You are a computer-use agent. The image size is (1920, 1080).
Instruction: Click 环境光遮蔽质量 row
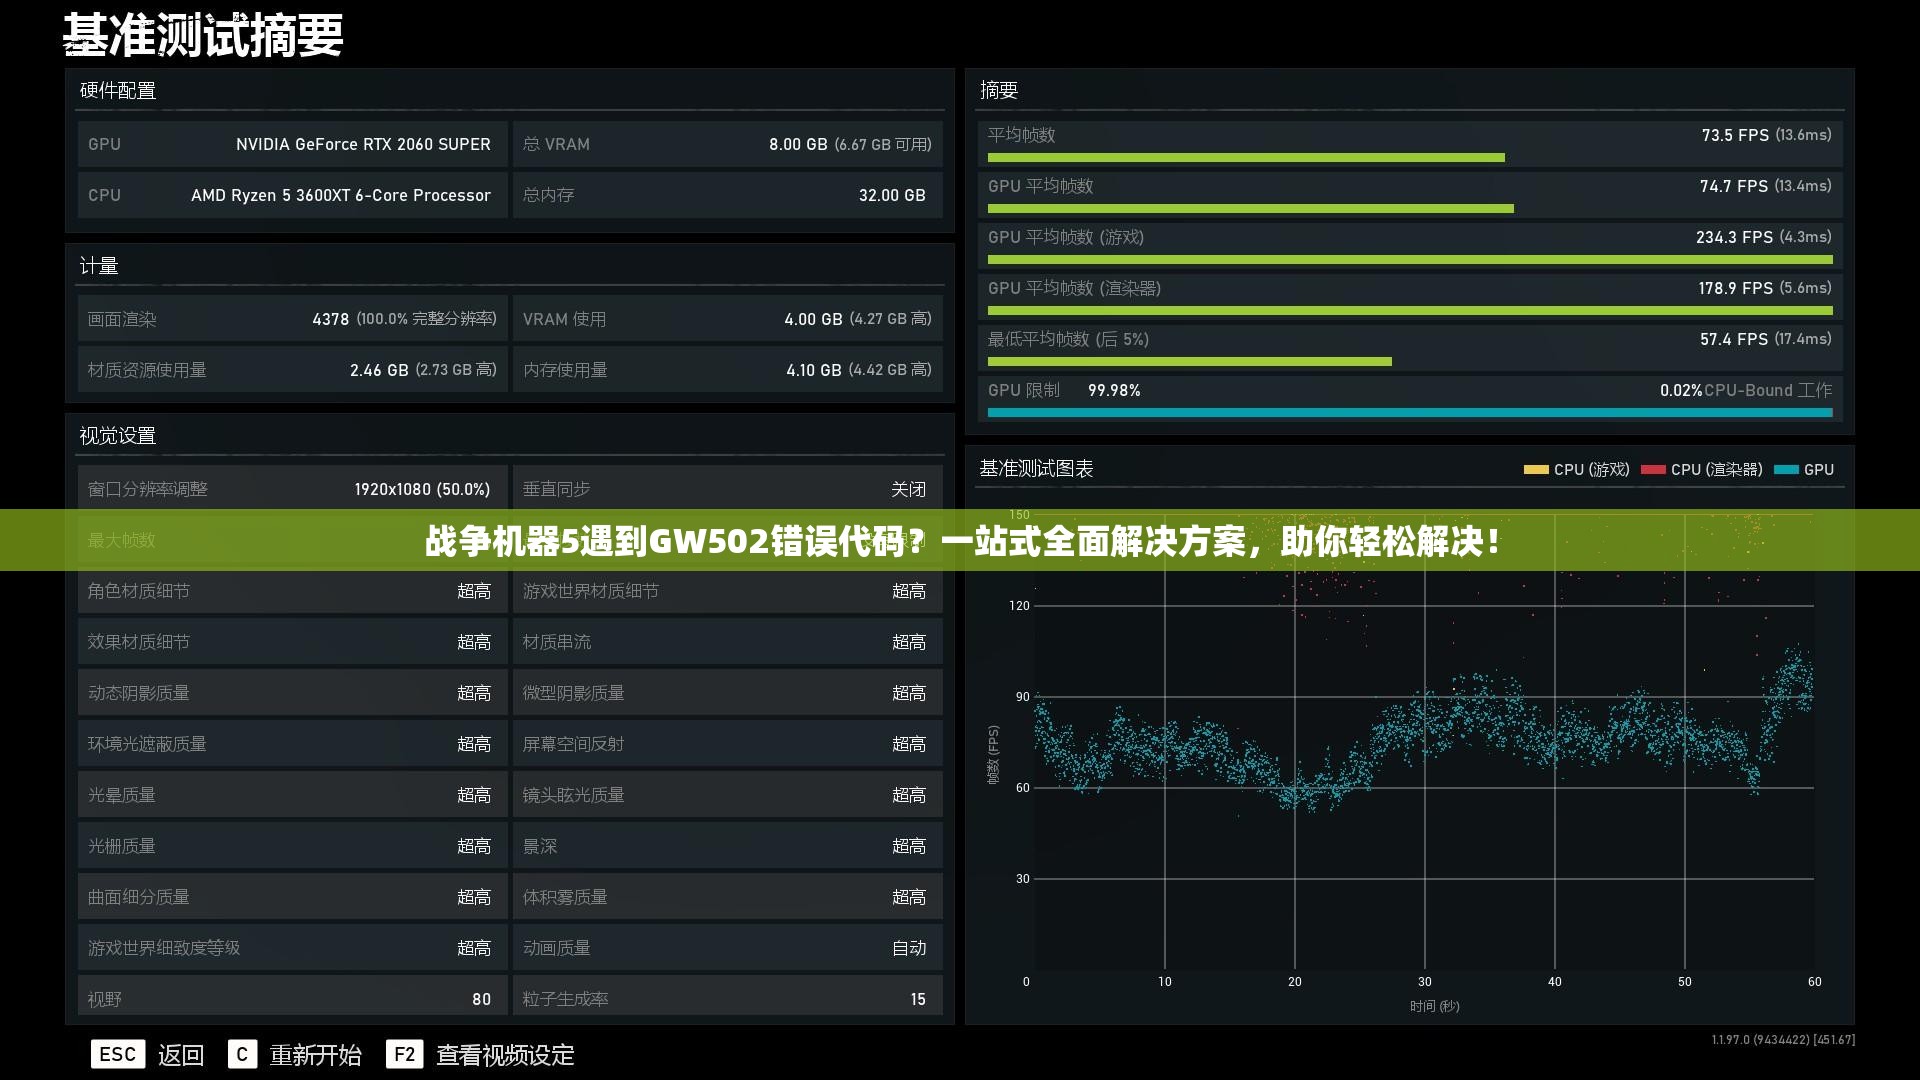tap(293, 744)
